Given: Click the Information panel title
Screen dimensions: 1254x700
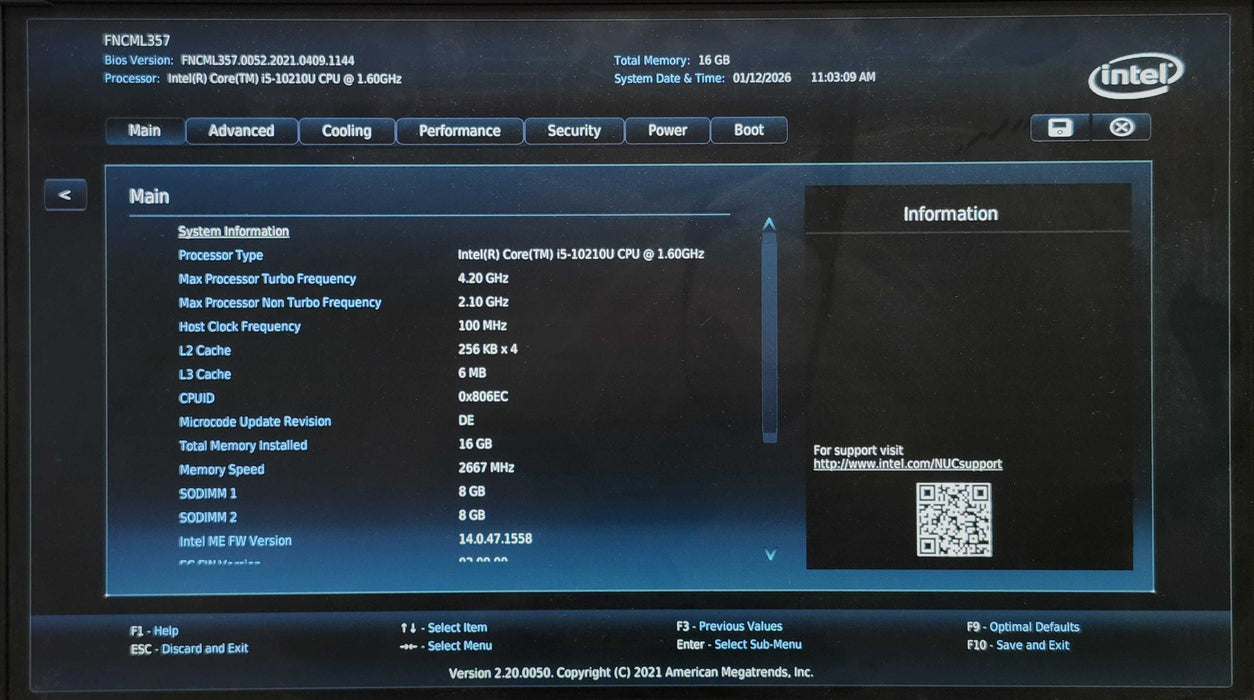Looking at the screenshot, I should [950, 213].
